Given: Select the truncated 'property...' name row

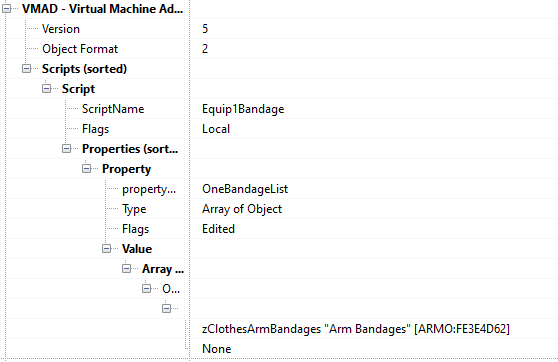Looking at the screenshot, I should coord(149,189).
